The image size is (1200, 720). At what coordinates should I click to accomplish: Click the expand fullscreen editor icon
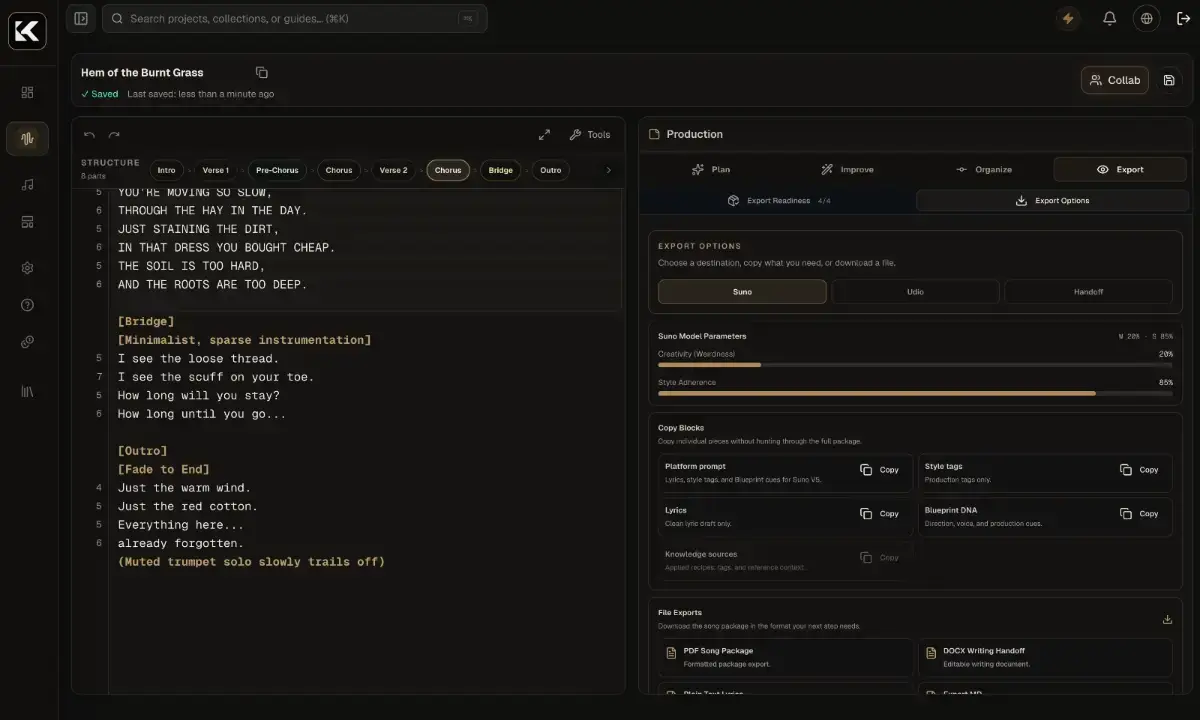click(544, 135)
